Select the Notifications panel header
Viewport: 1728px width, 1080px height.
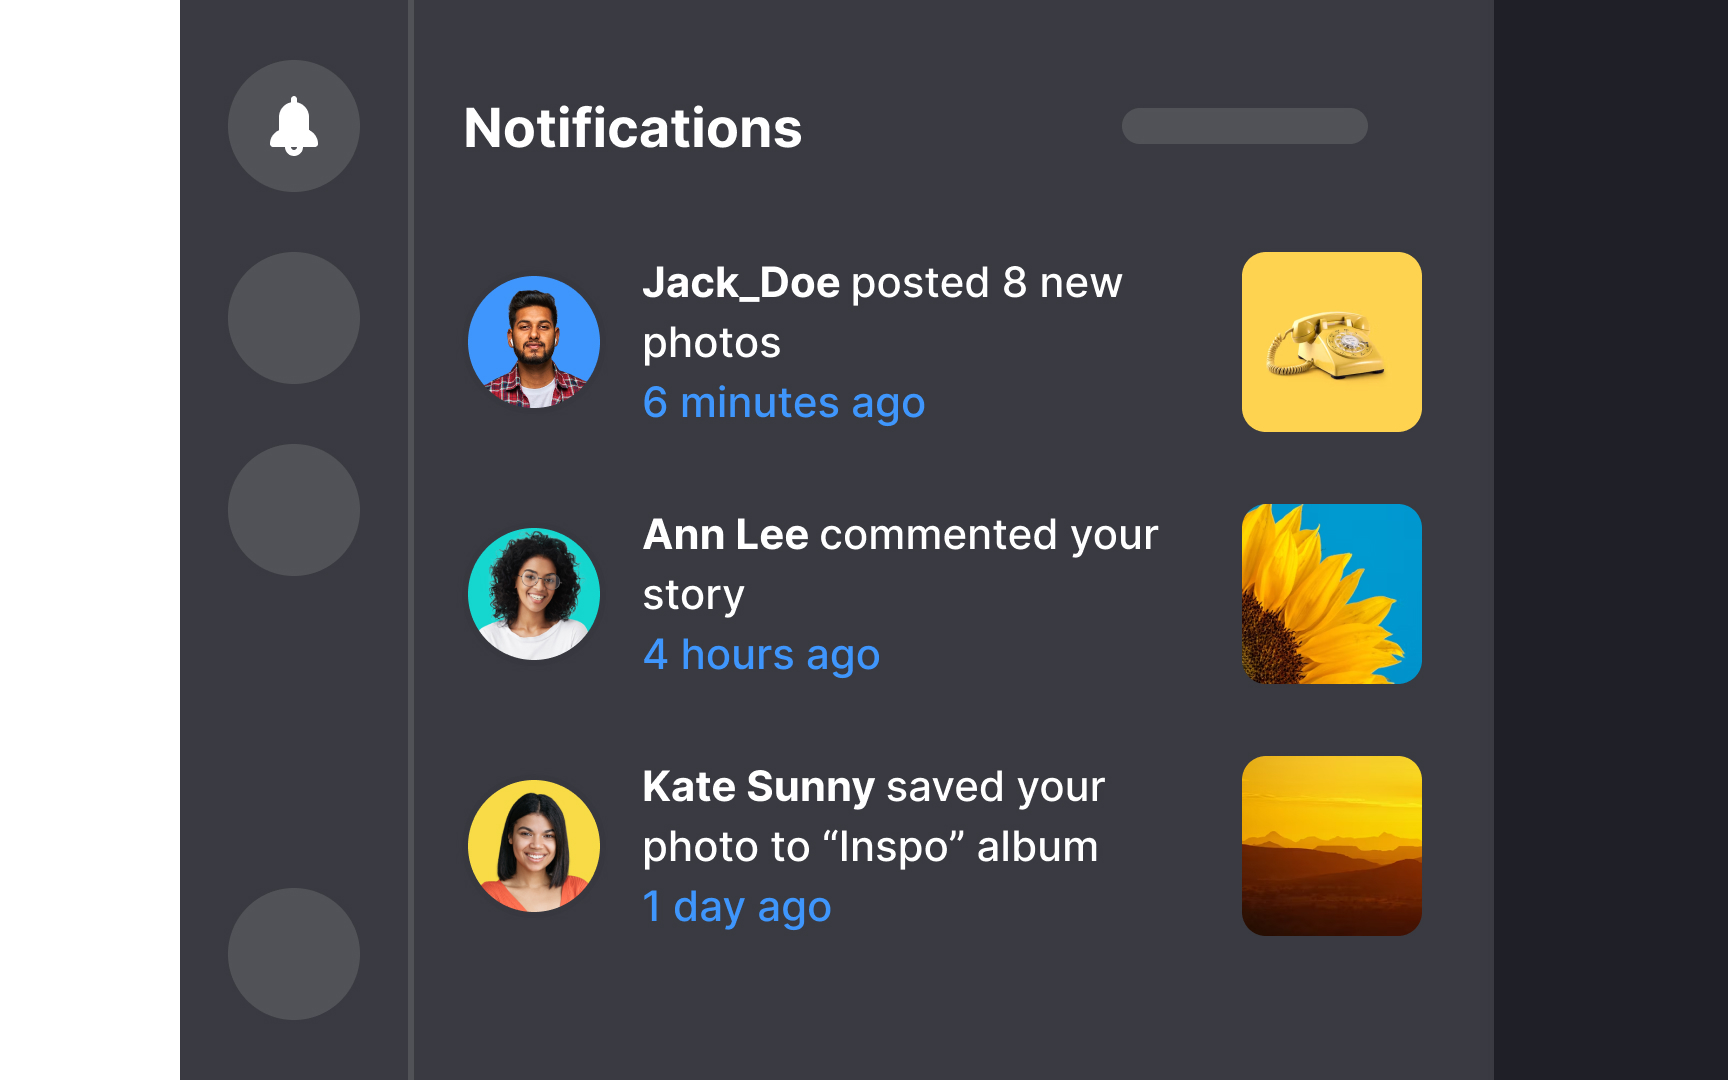[x=634, y=128]
